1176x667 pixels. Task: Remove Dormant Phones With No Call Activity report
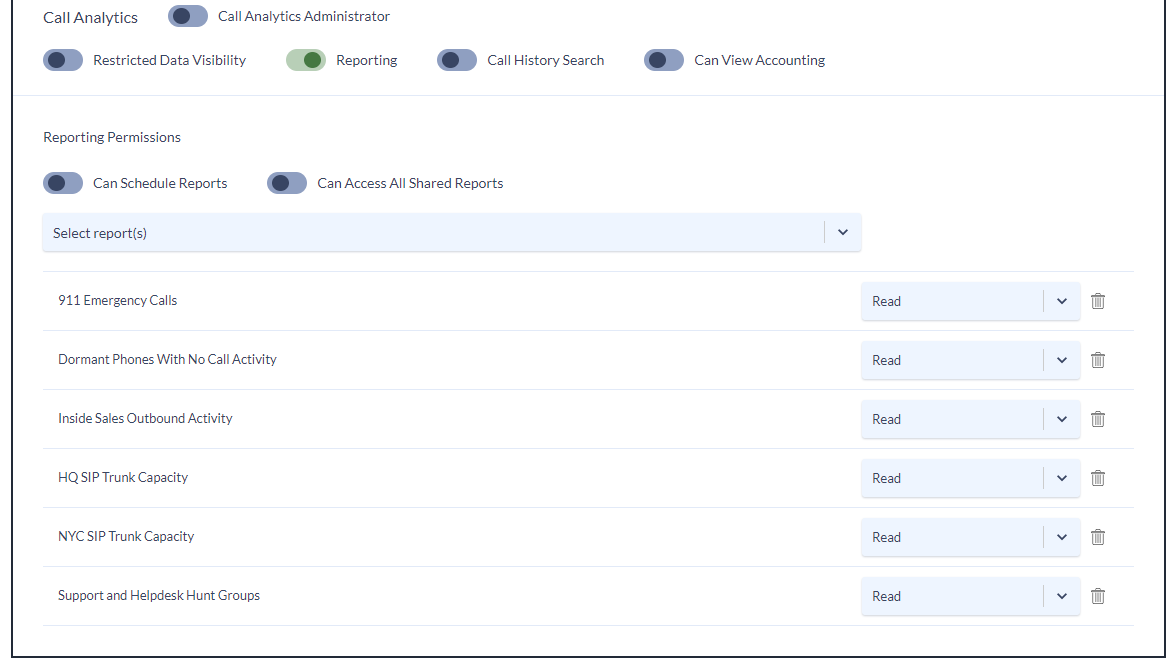click(1097, 360)
